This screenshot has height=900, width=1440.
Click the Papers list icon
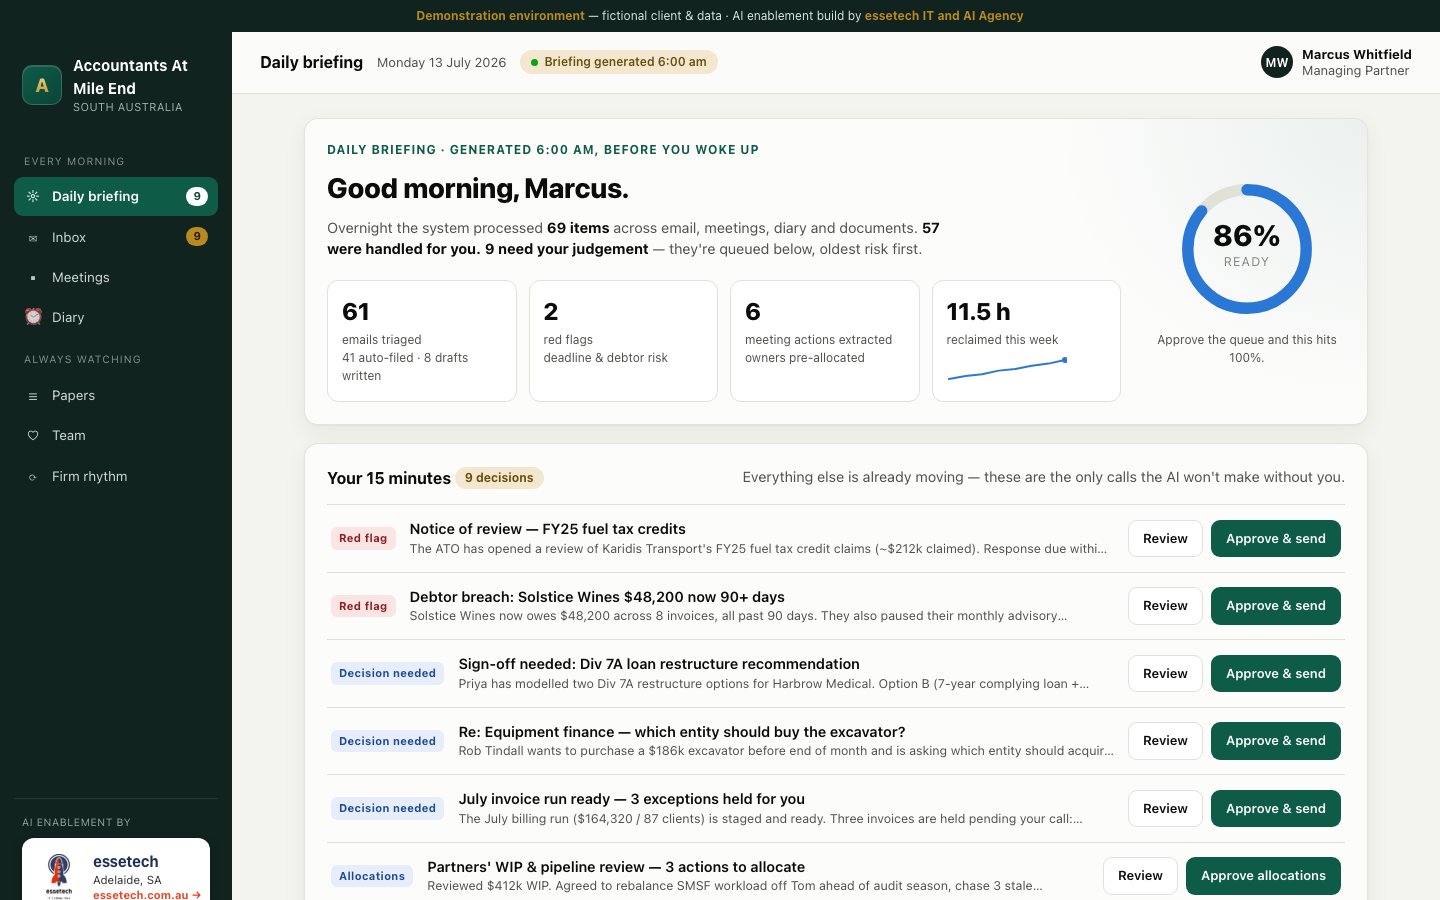[33, 396]
